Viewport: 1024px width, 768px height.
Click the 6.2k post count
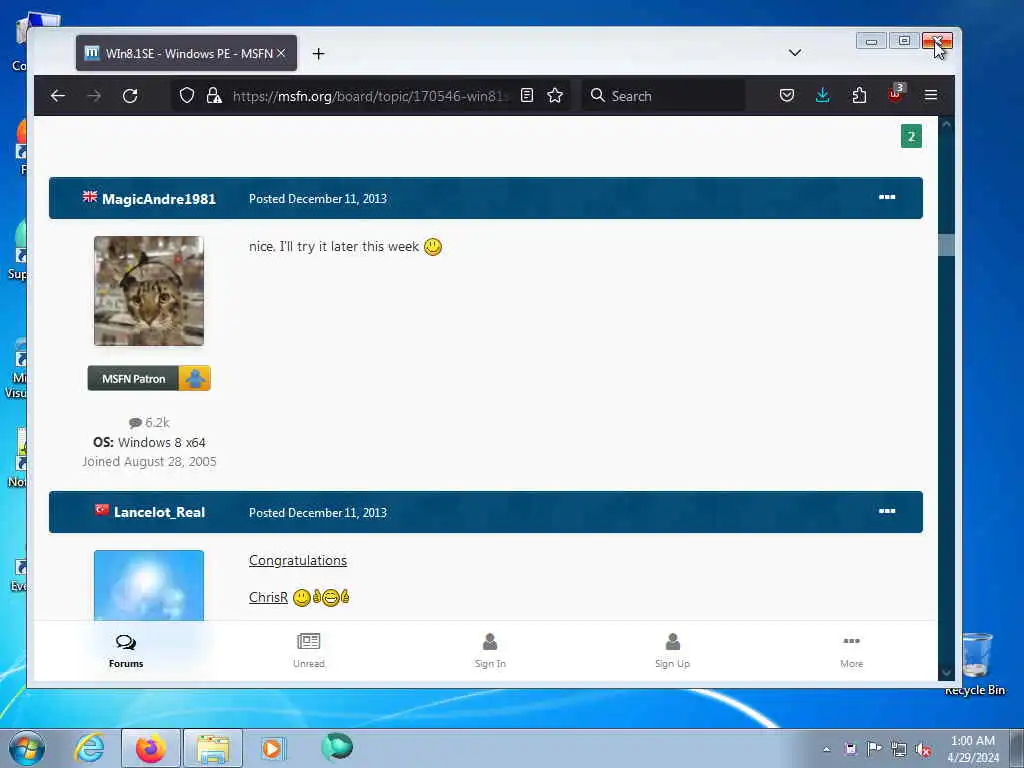click(x=150, y=423)
